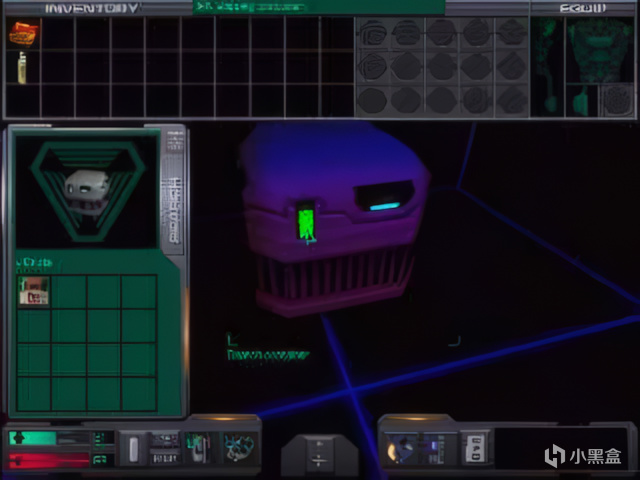Click the upper small display panel beside white button
This screenshot has width=640, height=480.
point(164,440)
